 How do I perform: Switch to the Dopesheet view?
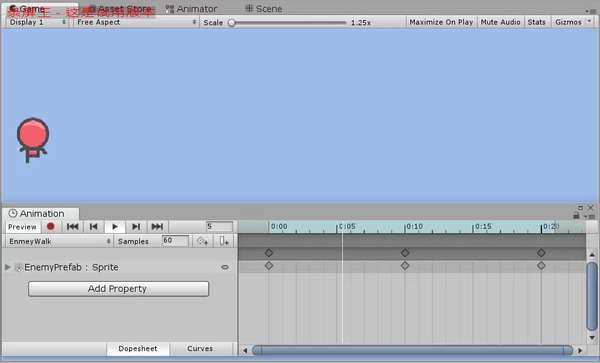coord(138,348)
